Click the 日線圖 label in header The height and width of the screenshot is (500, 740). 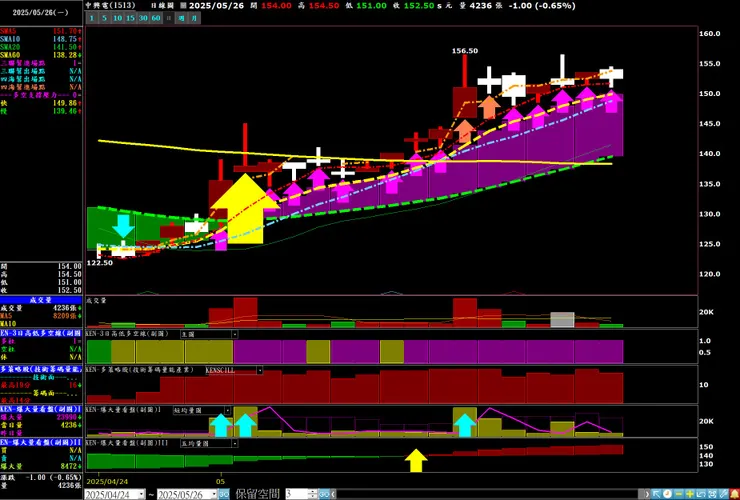[162, 6]
